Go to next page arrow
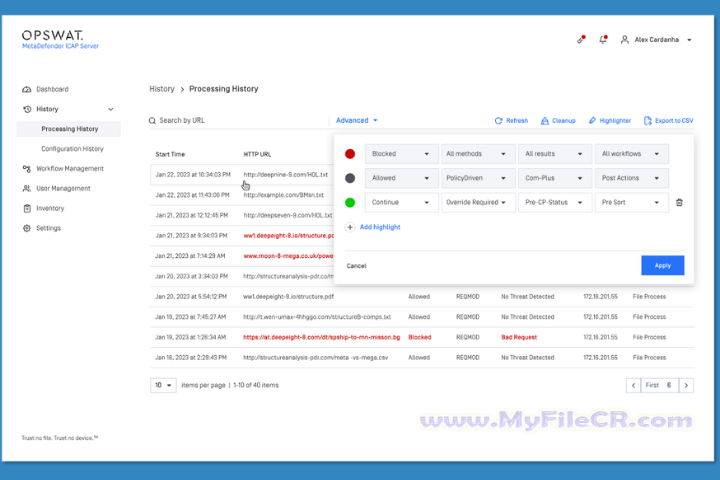Screen dimensions: 720x480 (x=686, y=385)
